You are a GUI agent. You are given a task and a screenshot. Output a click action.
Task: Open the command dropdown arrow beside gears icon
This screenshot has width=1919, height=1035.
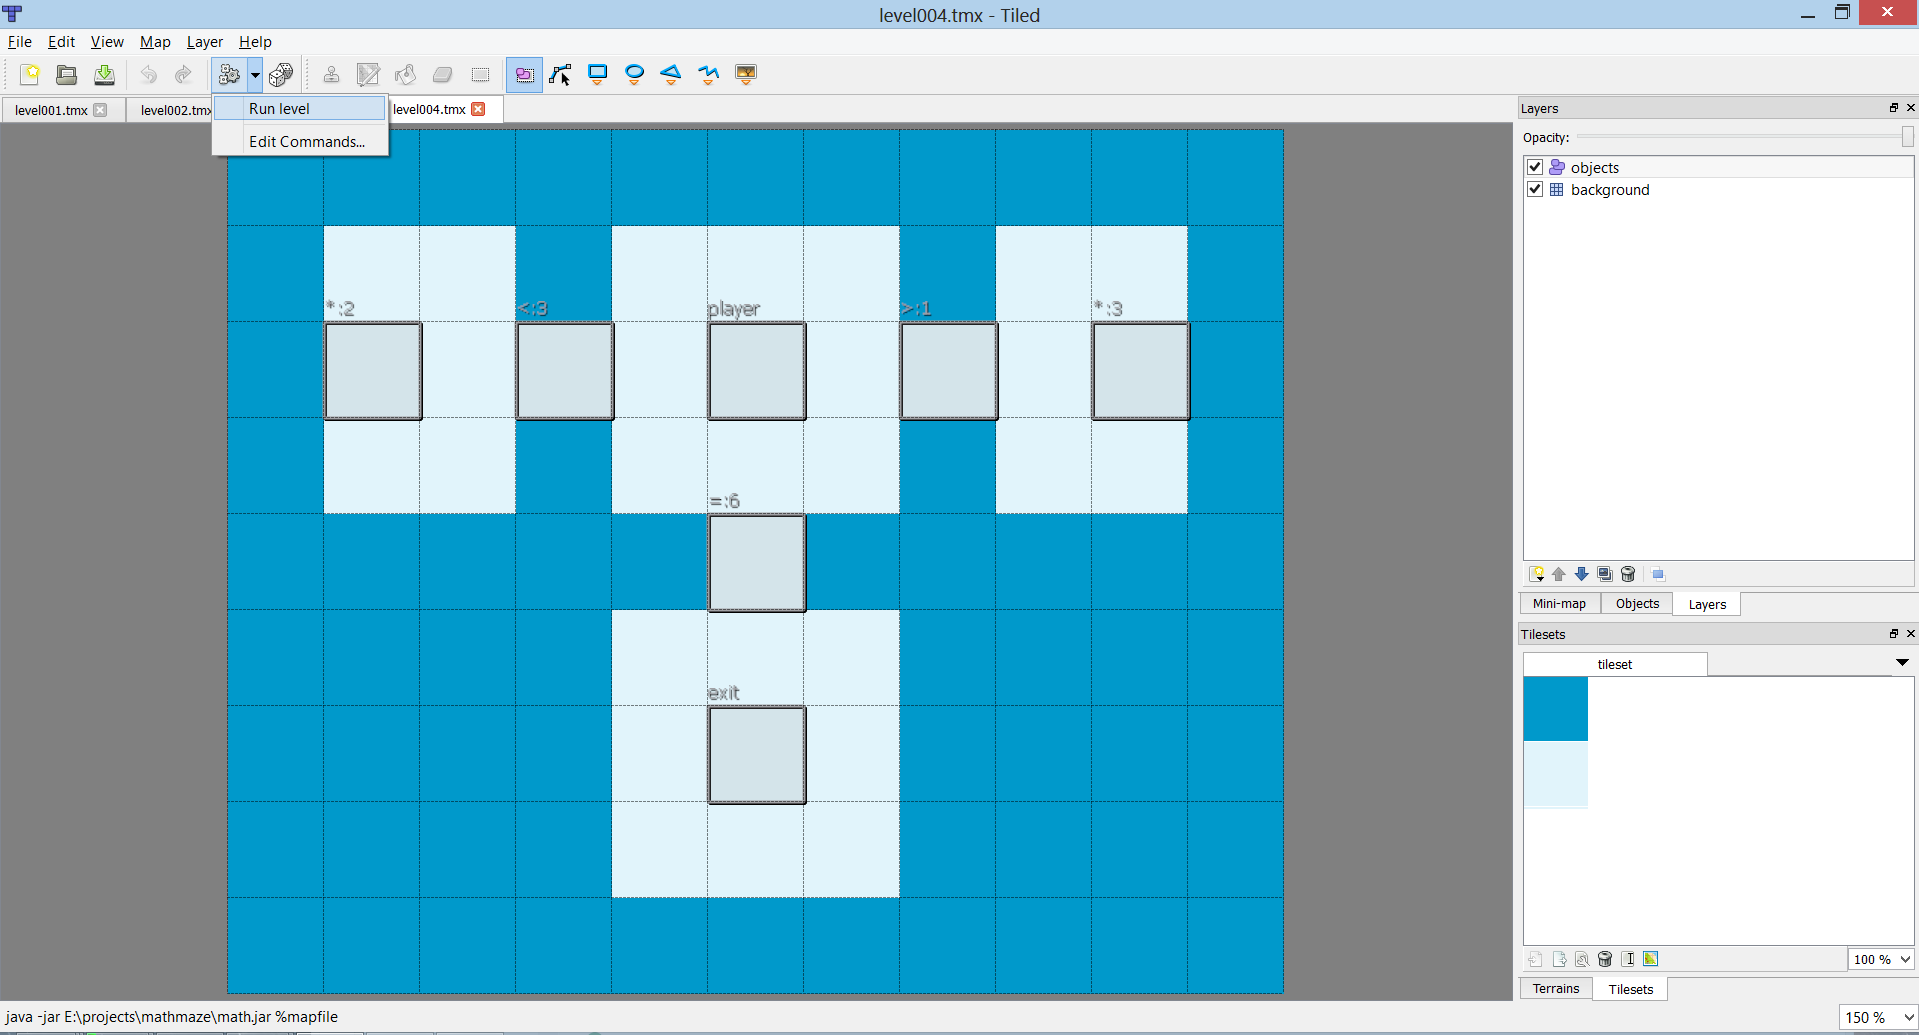point(255,74)
